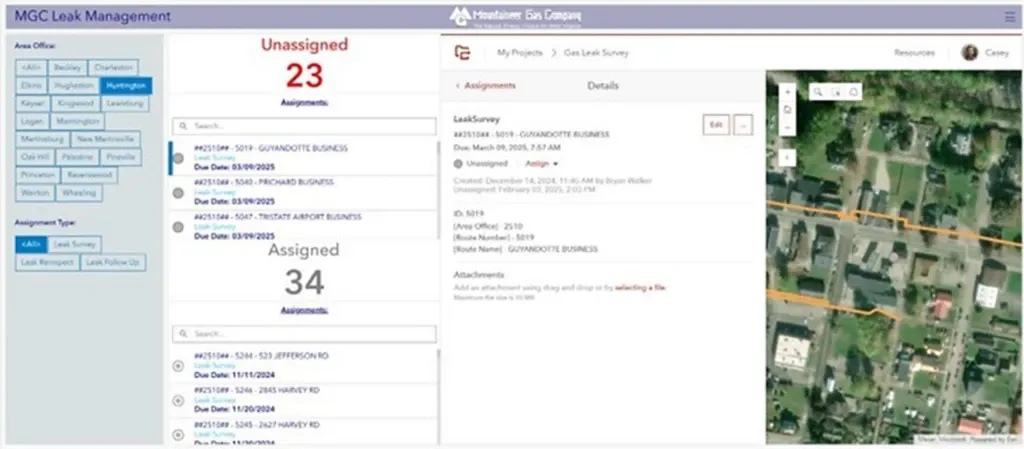Toggle the Huntington area office filter
Viewport: 1024px width, 449px height.
coord(126,85)
